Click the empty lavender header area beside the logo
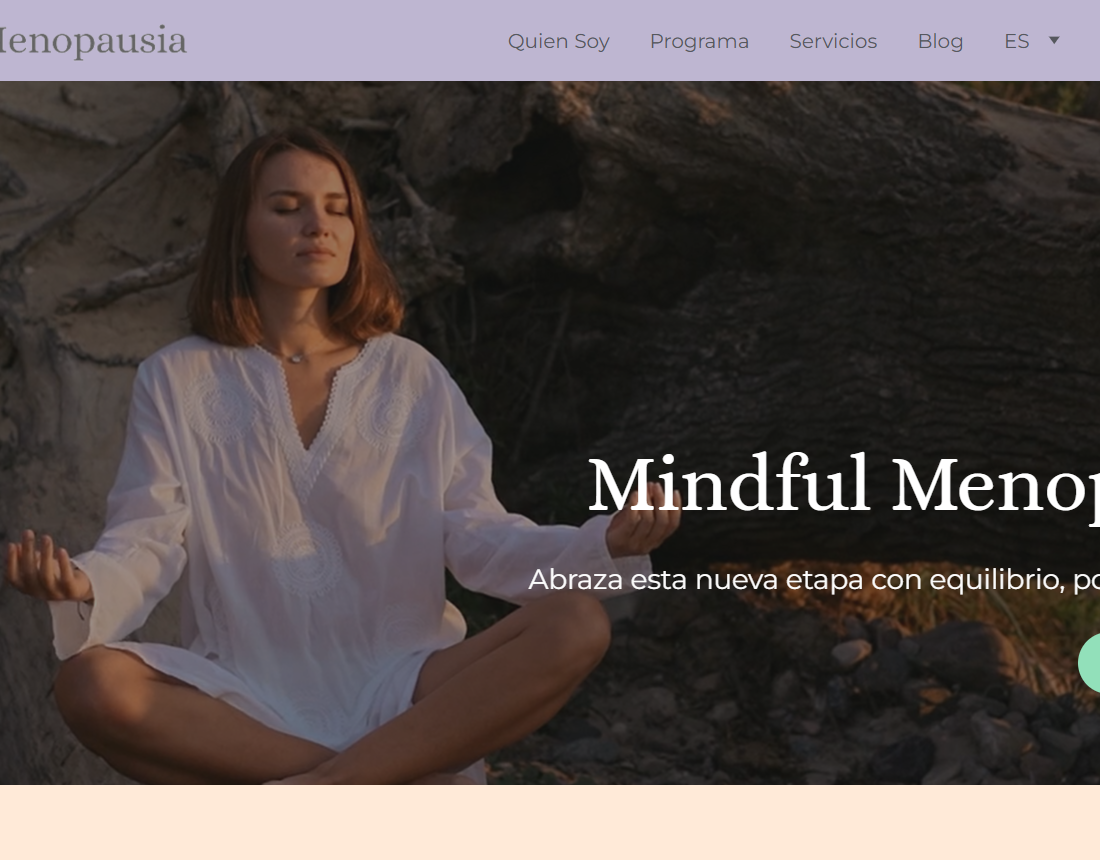 click(344, 41)
